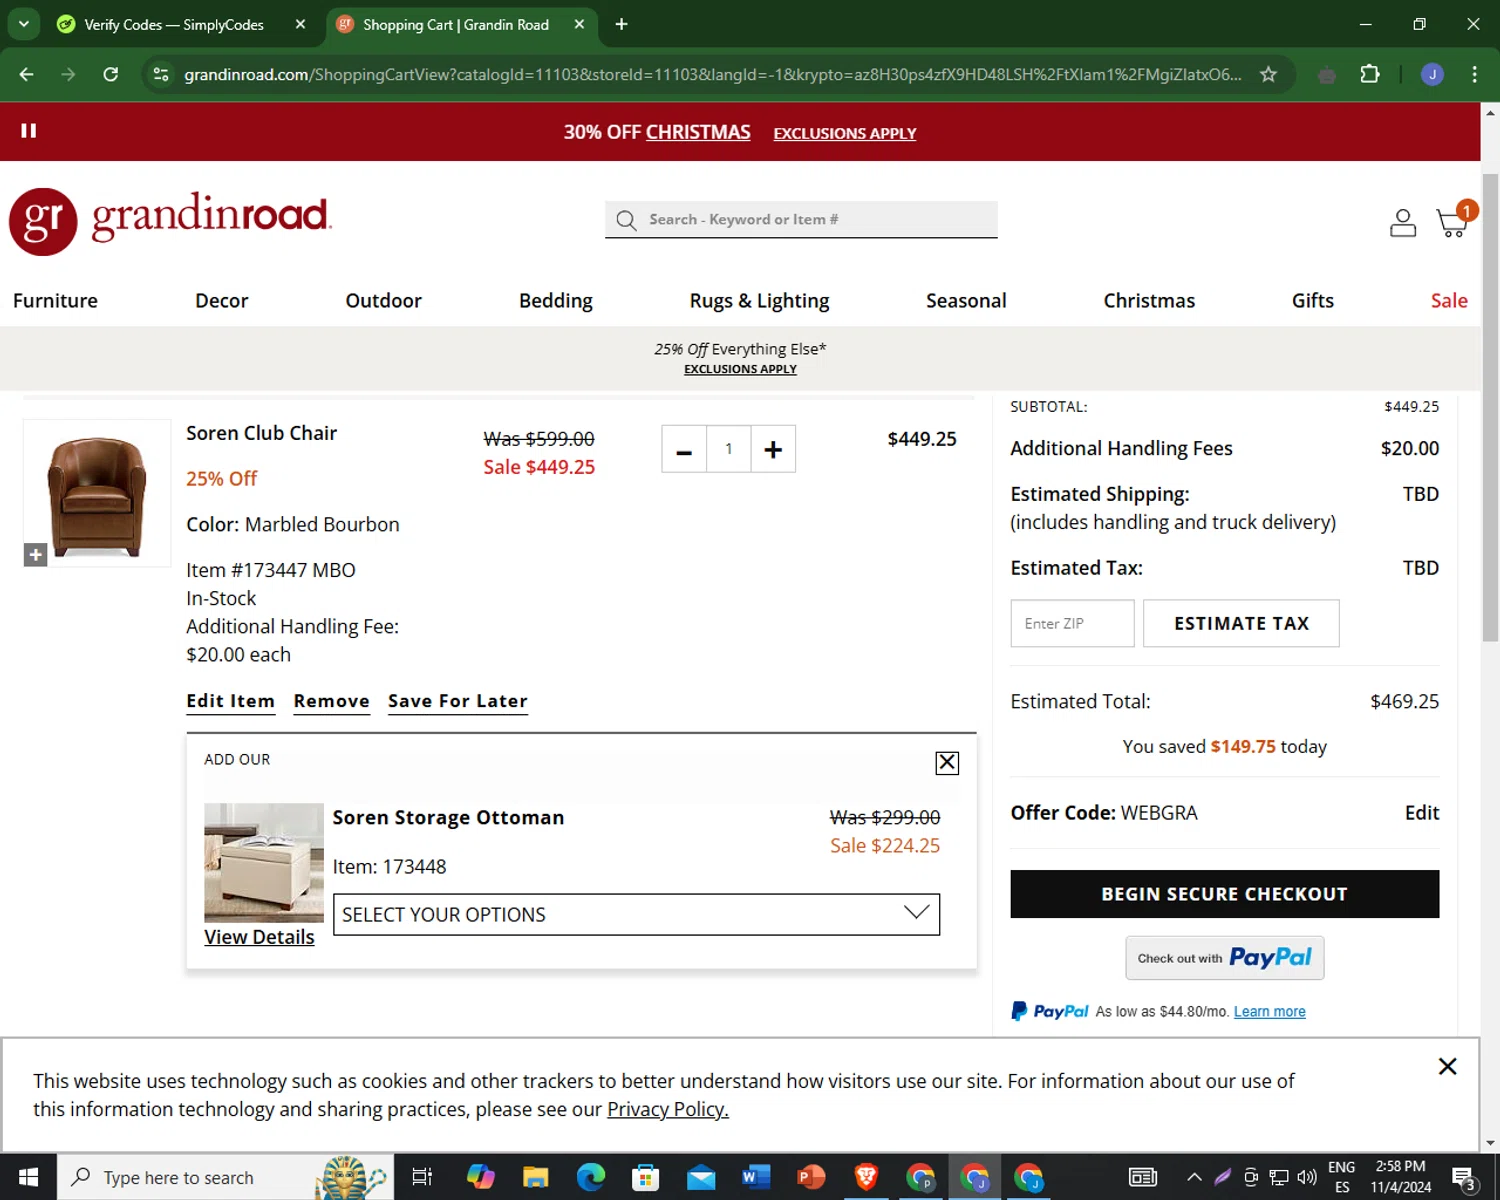View Details of the Storage Ottoman
Screen dimensions: 1500x1200
pyautogui.click(x=259, y=937)
